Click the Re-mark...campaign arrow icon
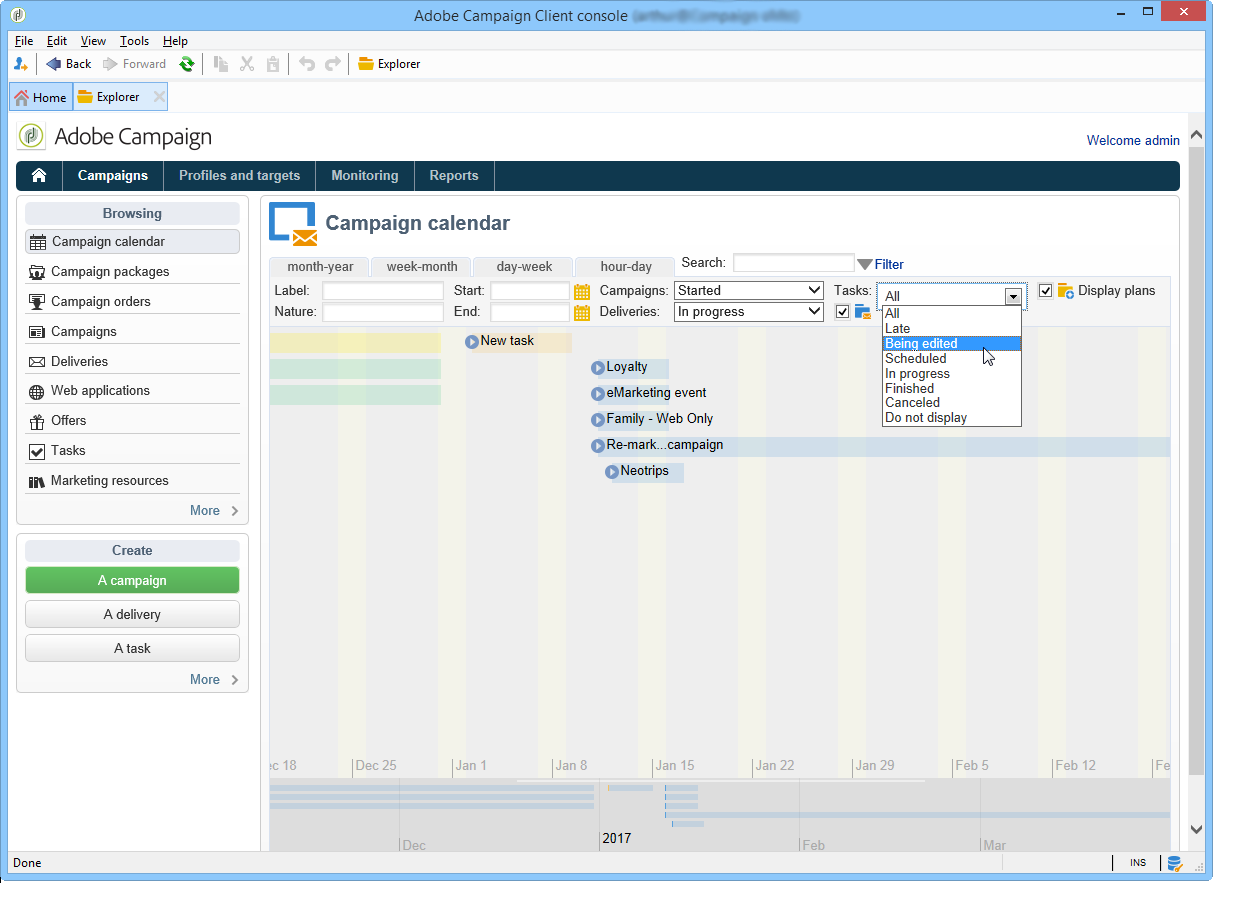 598,446
